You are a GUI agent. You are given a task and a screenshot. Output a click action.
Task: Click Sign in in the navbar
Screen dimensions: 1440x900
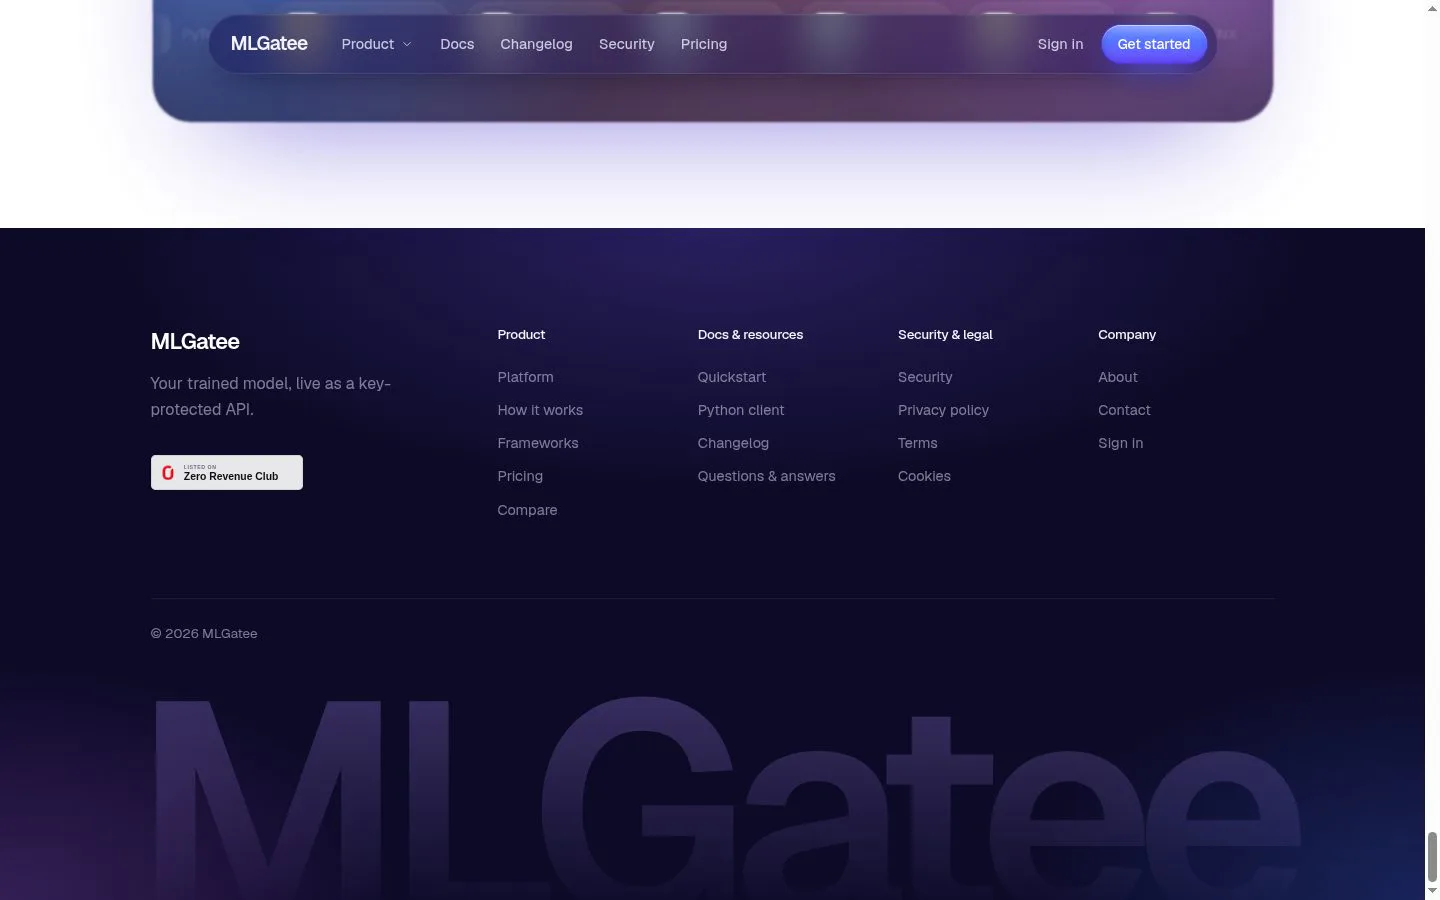(1060, 44)
